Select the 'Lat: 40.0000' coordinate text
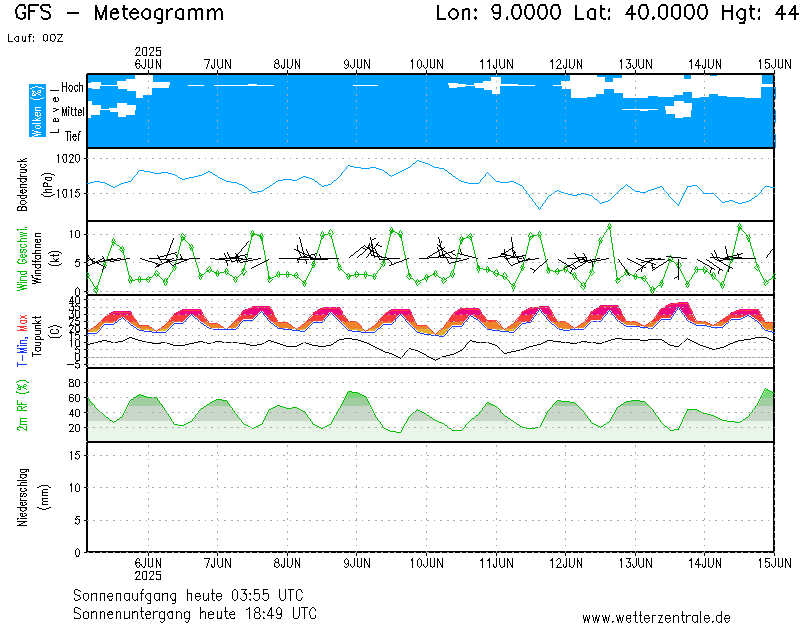 [641, 13]
